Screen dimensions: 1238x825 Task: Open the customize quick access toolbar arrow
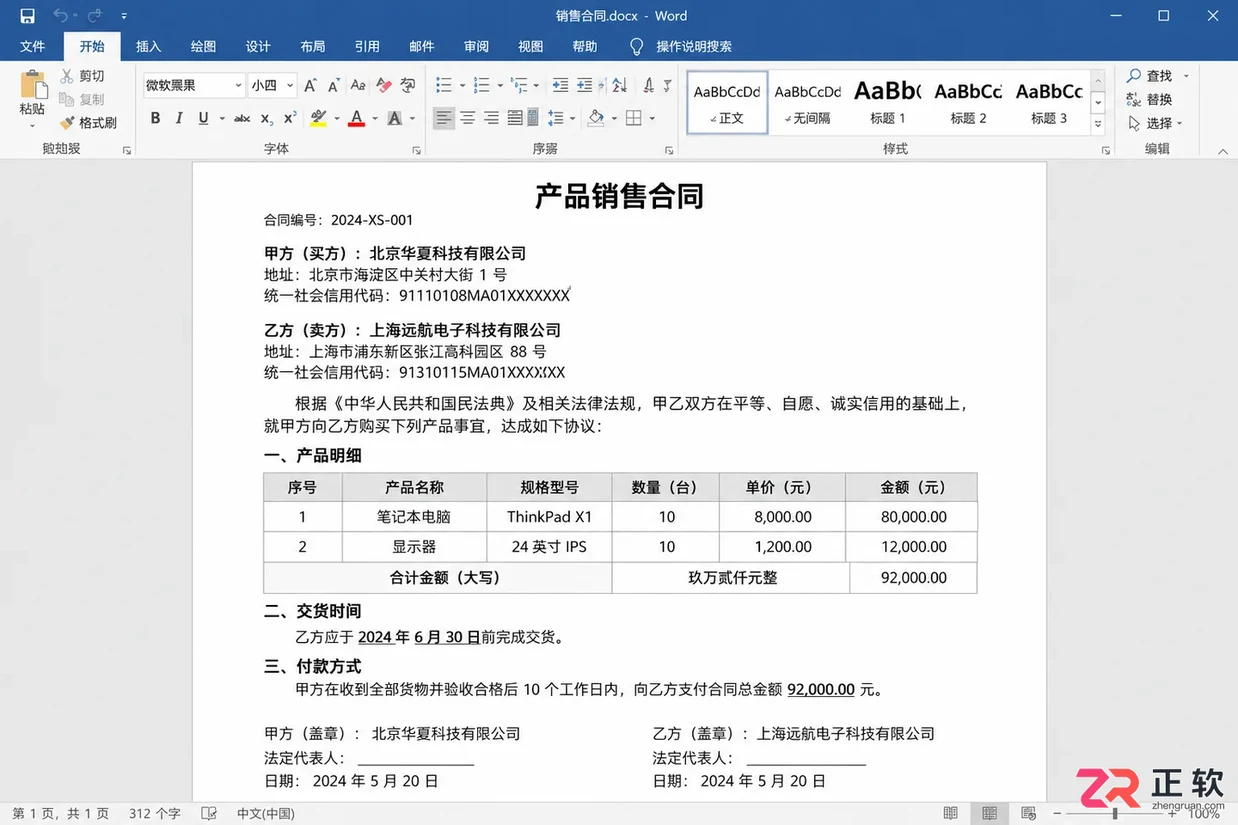pyautogui.click(x=124, y=16)
